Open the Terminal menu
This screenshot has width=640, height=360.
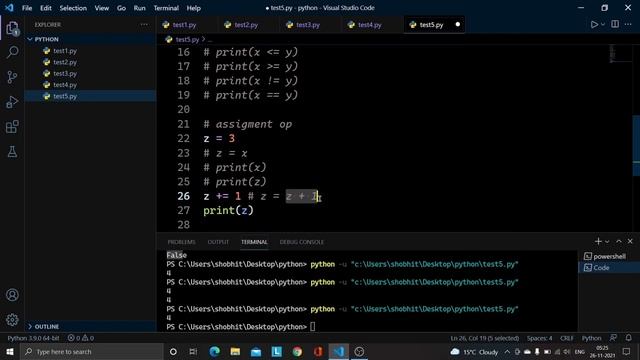[166, 8]
